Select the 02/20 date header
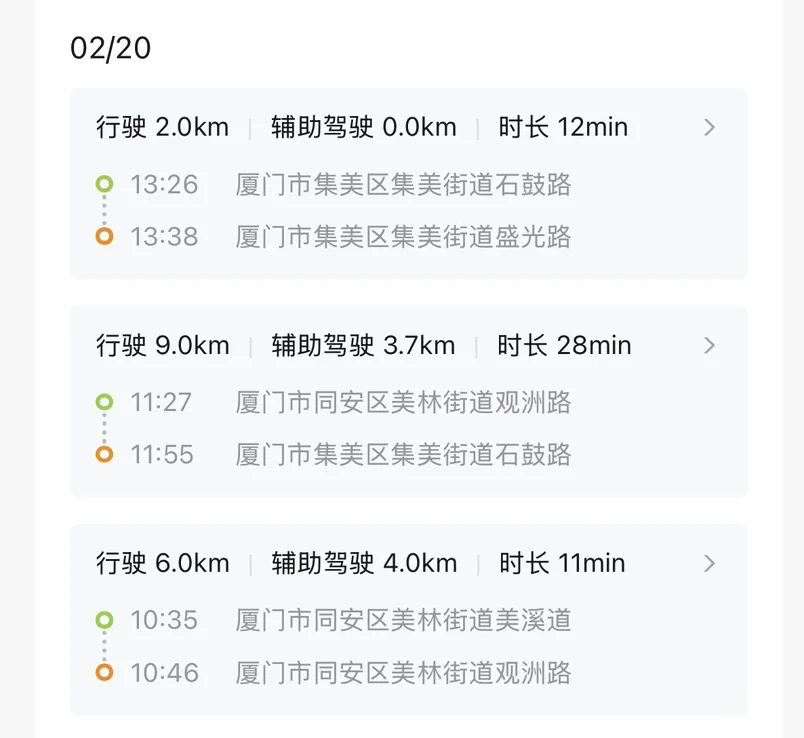 [x=111, y=48]
